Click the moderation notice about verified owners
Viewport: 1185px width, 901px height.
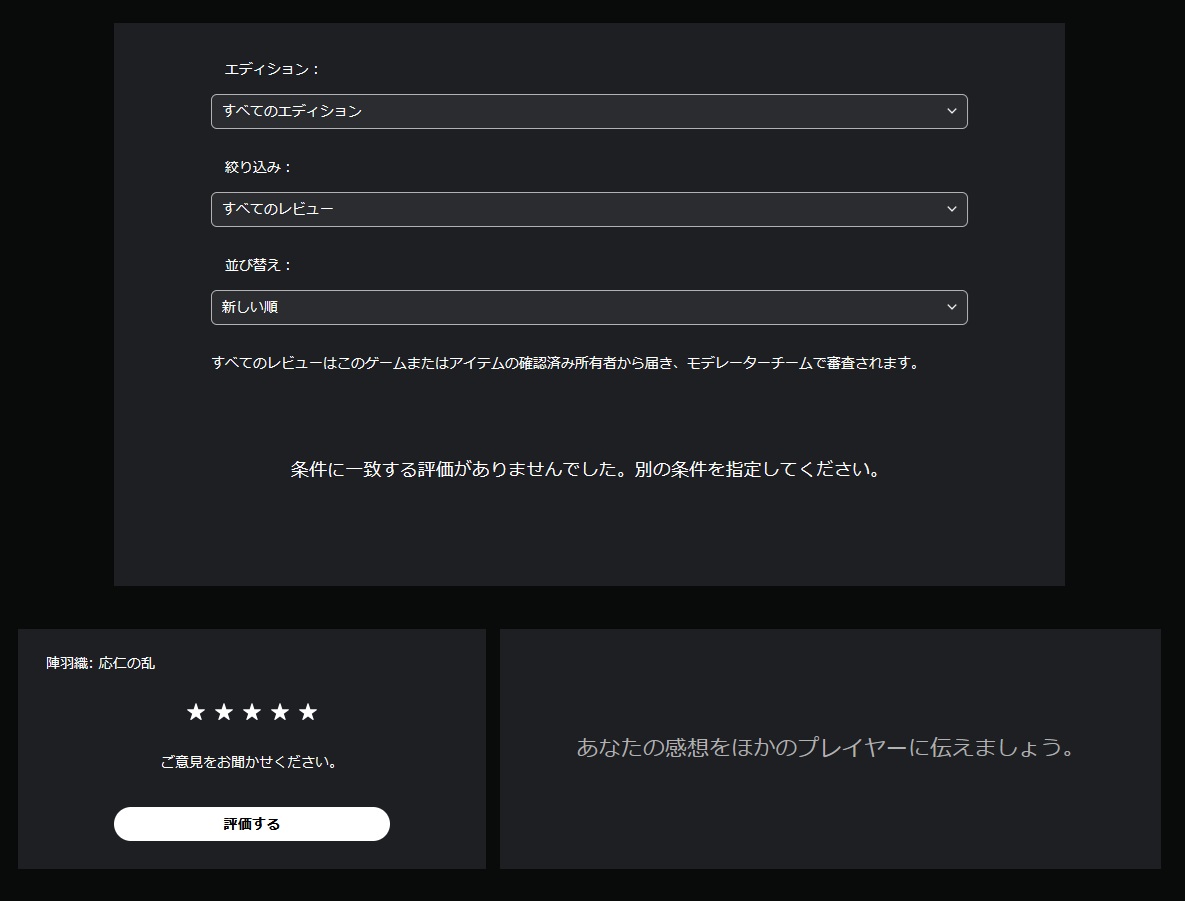(566, 363)
